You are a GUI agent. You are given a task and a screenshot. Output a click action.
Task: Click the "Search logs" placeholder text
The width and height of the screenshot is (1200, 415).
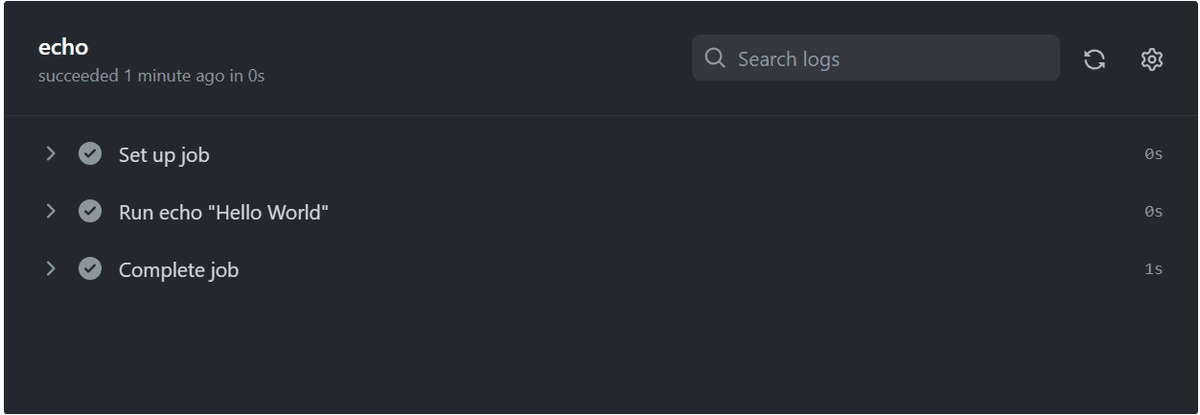(x=789, y=60)
